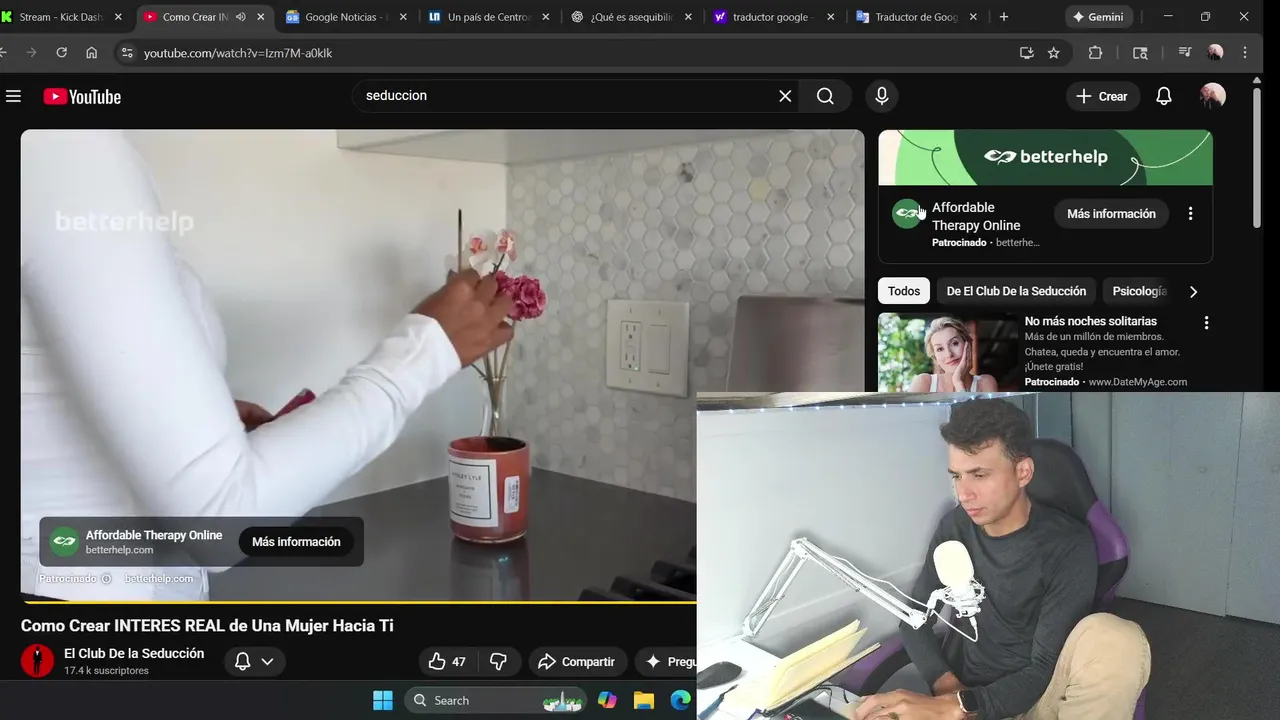
Task: Open El Club De la Seducción channel name
Action: 134,653
